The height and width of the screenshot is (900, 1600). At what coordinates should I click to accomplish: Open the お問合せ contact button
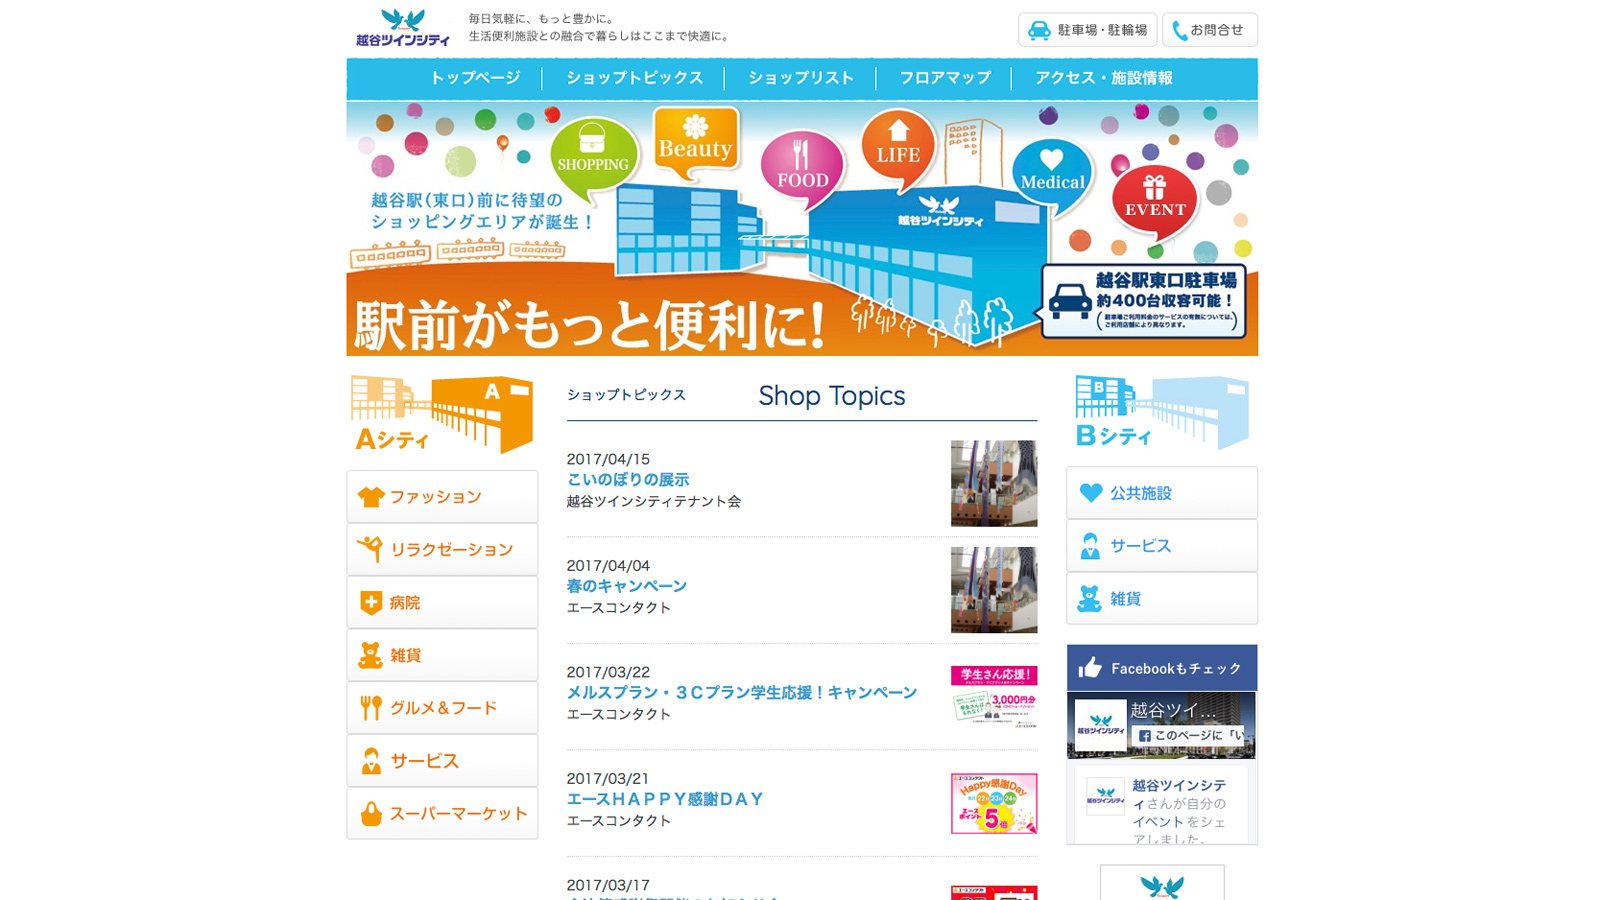coord(1209,30)
